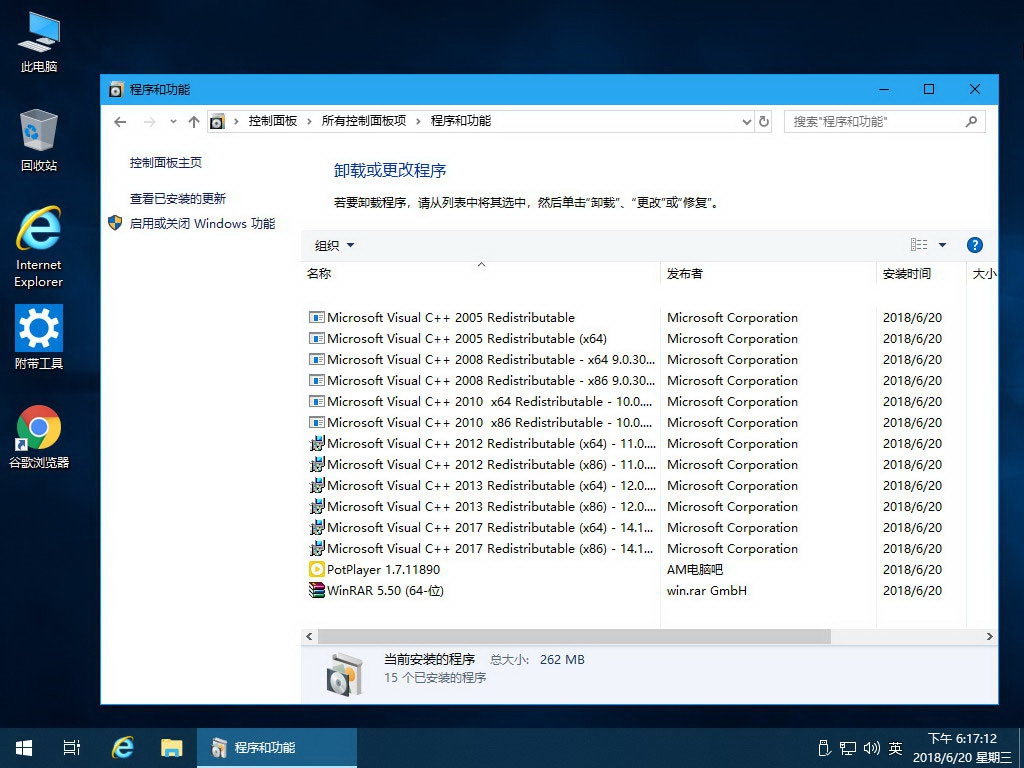
Task: Open the network icon in system tray
Action: [848, 748]
